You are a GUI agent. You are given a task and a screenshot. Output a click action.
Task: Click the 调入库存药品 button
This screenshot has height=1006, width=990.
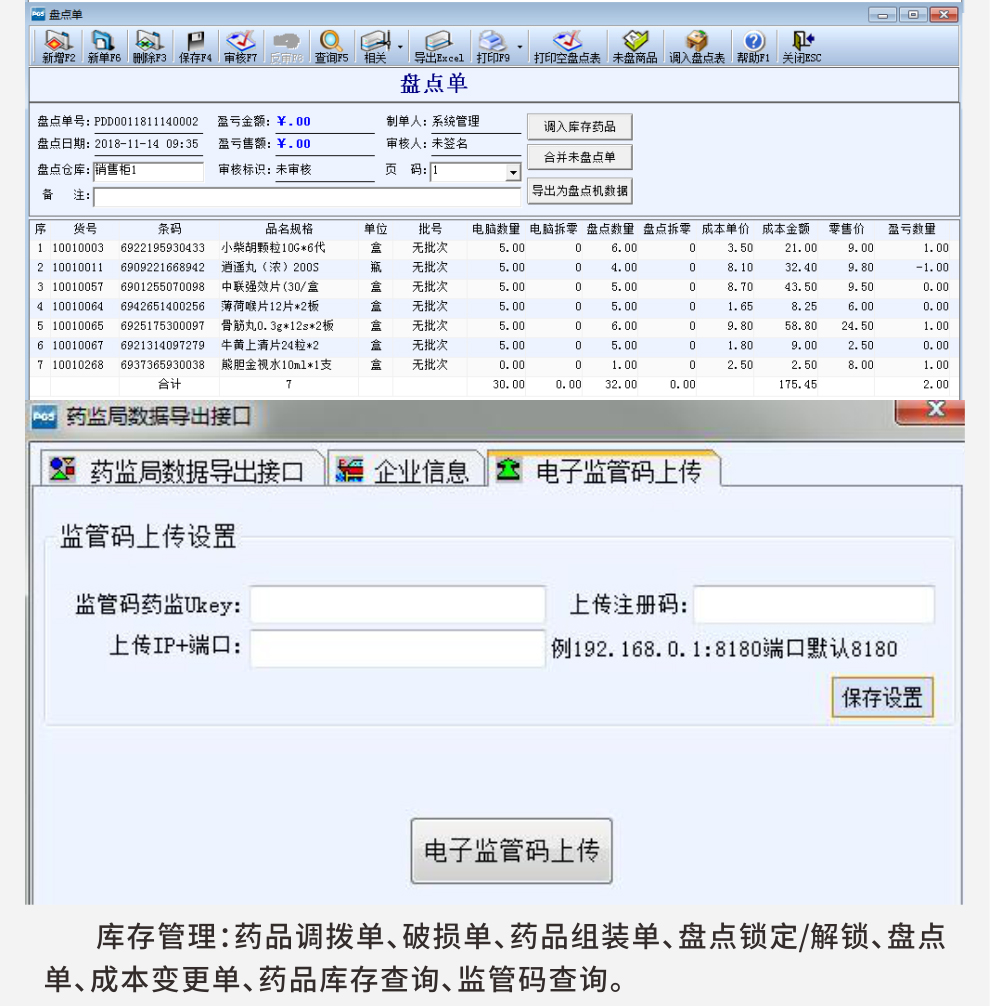[578, 126]
